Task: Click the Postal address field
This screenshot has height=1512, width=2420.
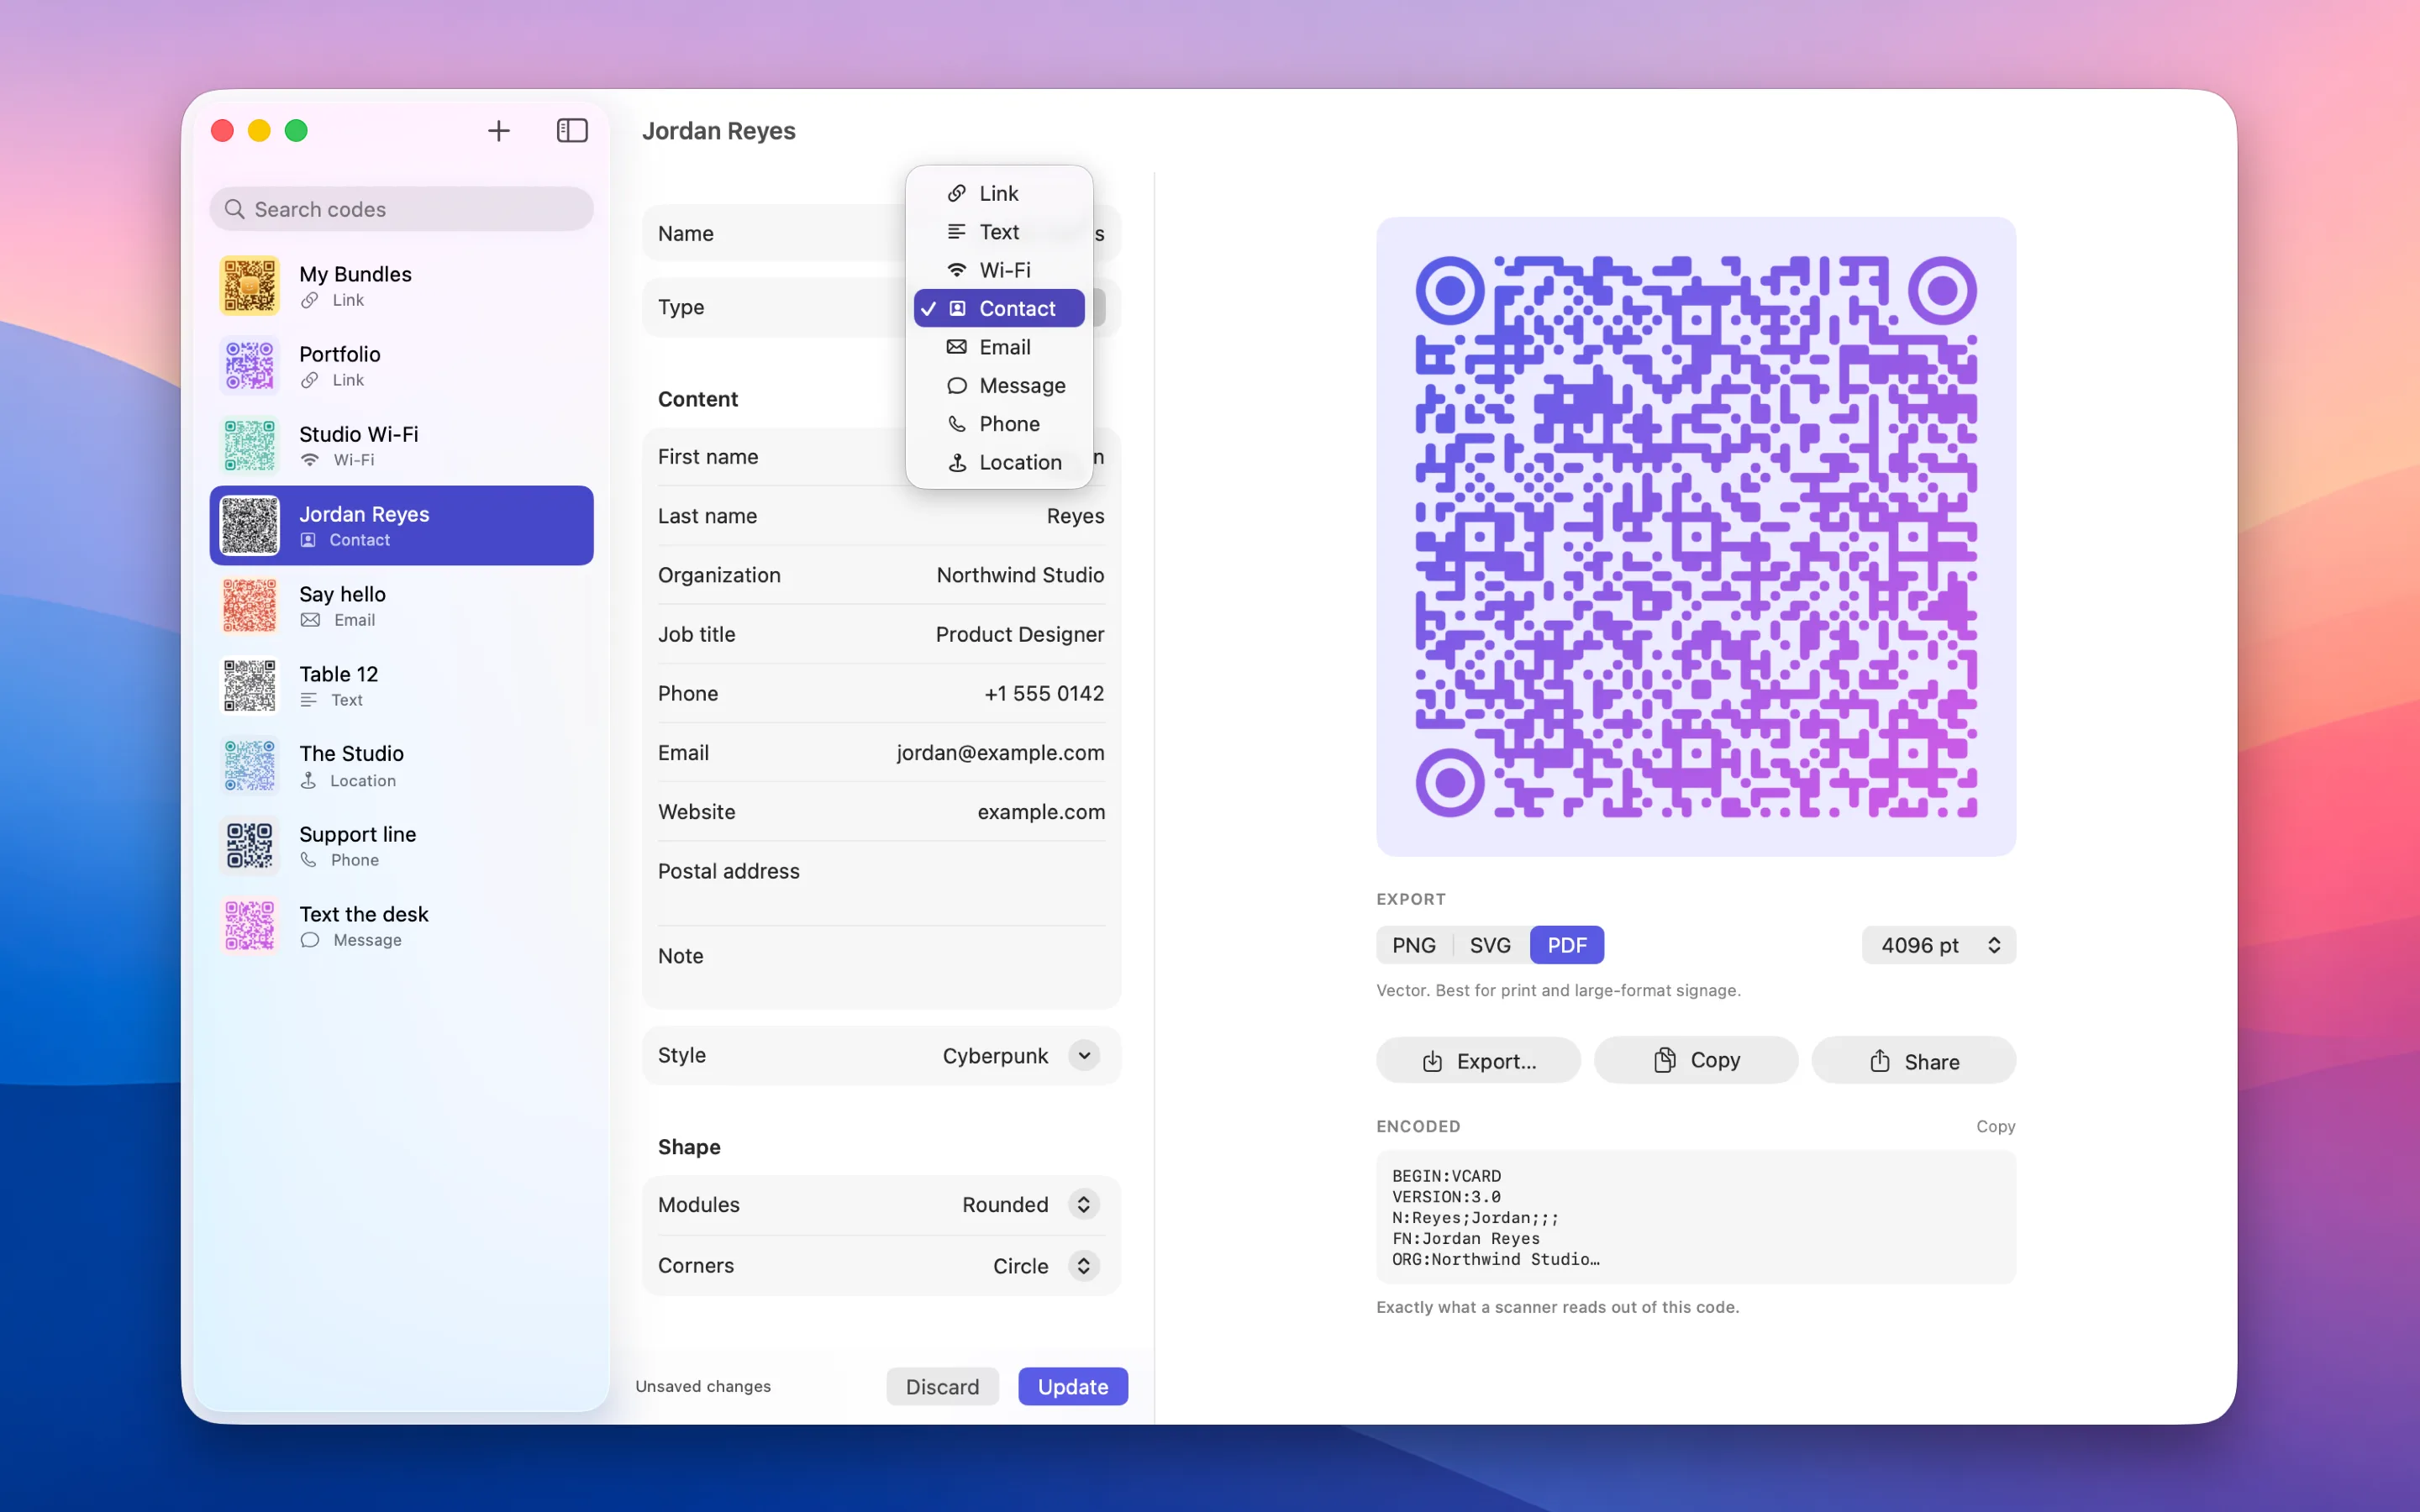Action: tap(881, 883)
